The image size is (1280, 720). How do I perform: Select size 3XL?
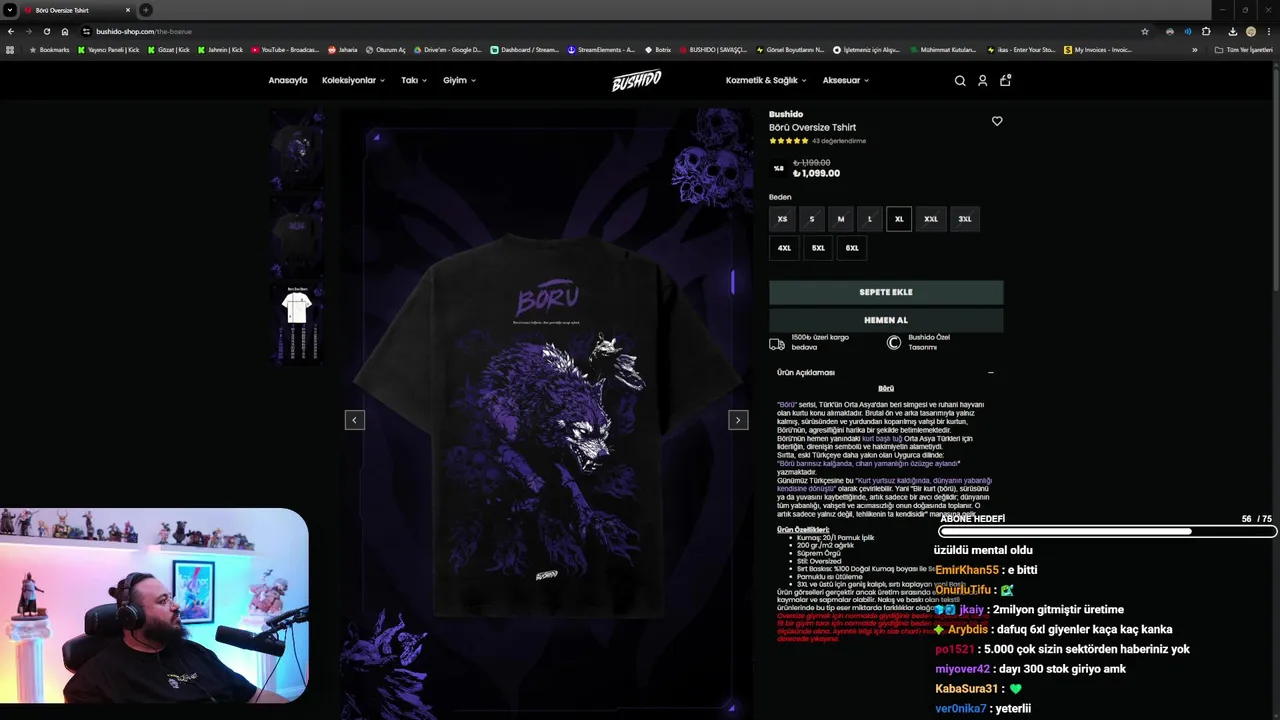(x=965, y=219)
